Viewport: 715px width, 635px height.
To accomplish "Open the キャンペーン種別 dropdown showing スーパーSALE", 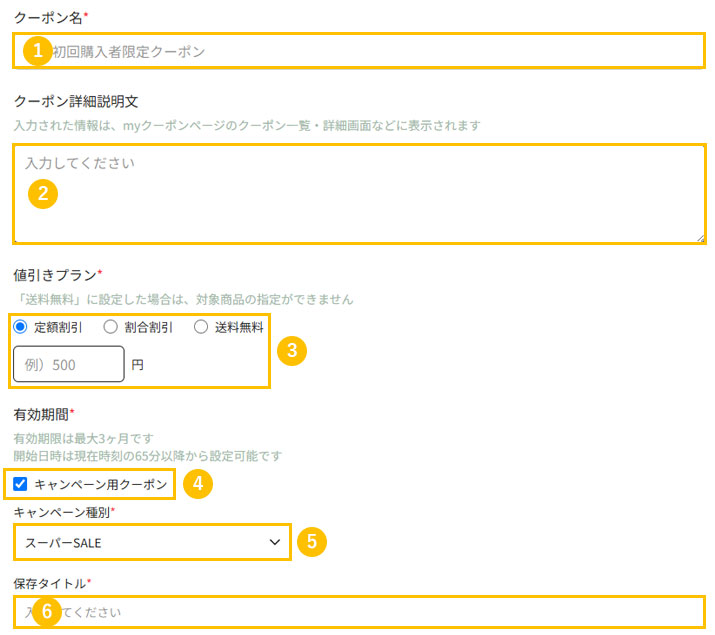I will point(152,542).
